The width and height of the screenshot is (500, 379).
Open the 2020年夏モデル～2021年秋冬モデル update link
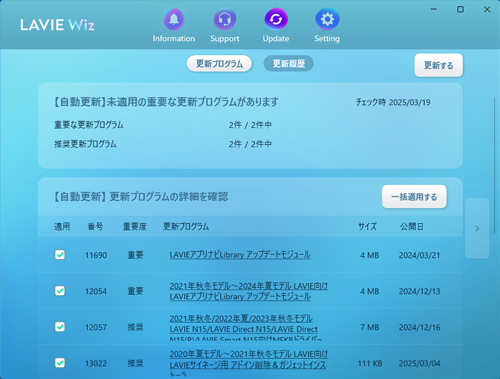[x=249, y=364]
